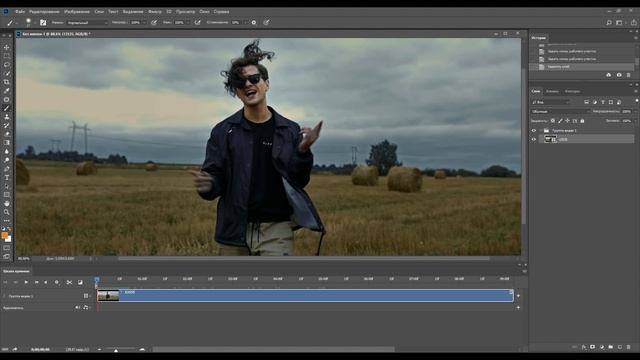This screenshot has width=640, height=360.
Task: Toggle lock all for the selected layer
Action: click(582, 121)
